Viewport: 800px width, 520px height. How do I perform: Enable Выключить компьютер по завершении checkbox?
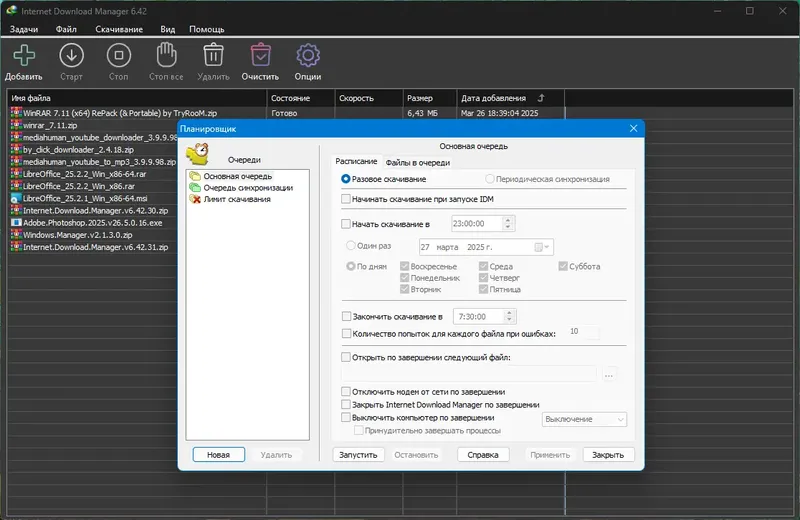(x=346, y=417)
